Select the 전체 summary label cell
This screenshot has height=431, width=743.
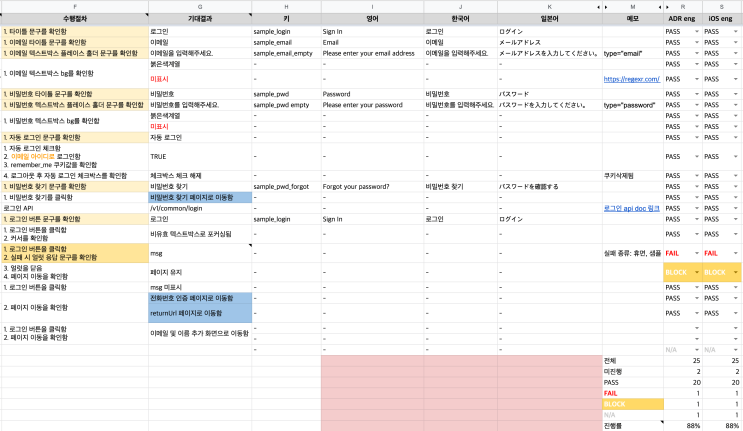click(x=633, y=361)
